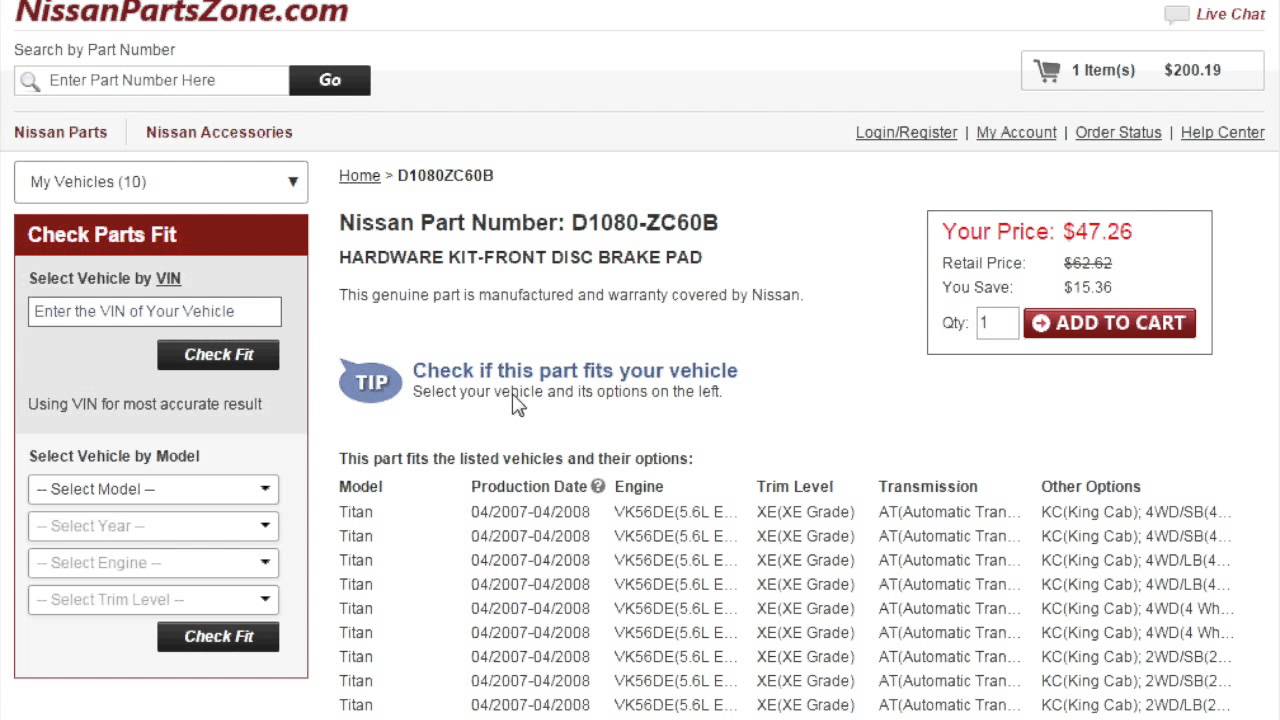Viewport: 1280px width, 720px height.
Task: Click the Live Chat speech bubble icon
Action: [1177, 14]
